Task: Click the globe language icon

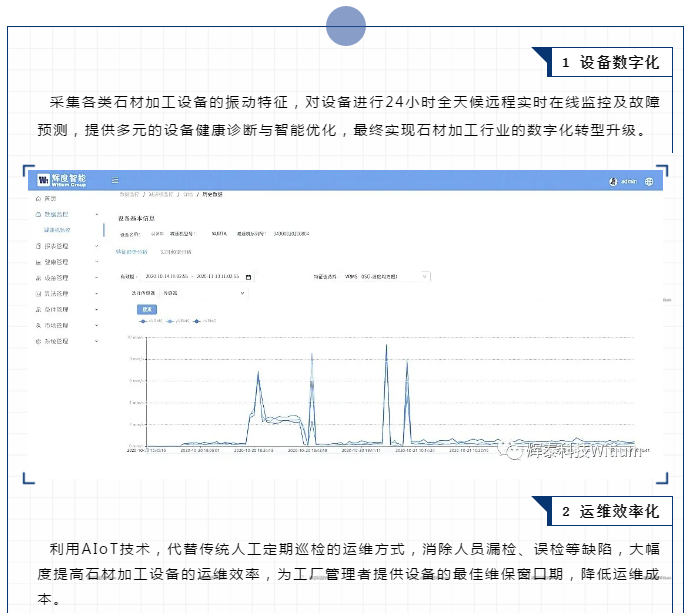Action: coord(648,182)
